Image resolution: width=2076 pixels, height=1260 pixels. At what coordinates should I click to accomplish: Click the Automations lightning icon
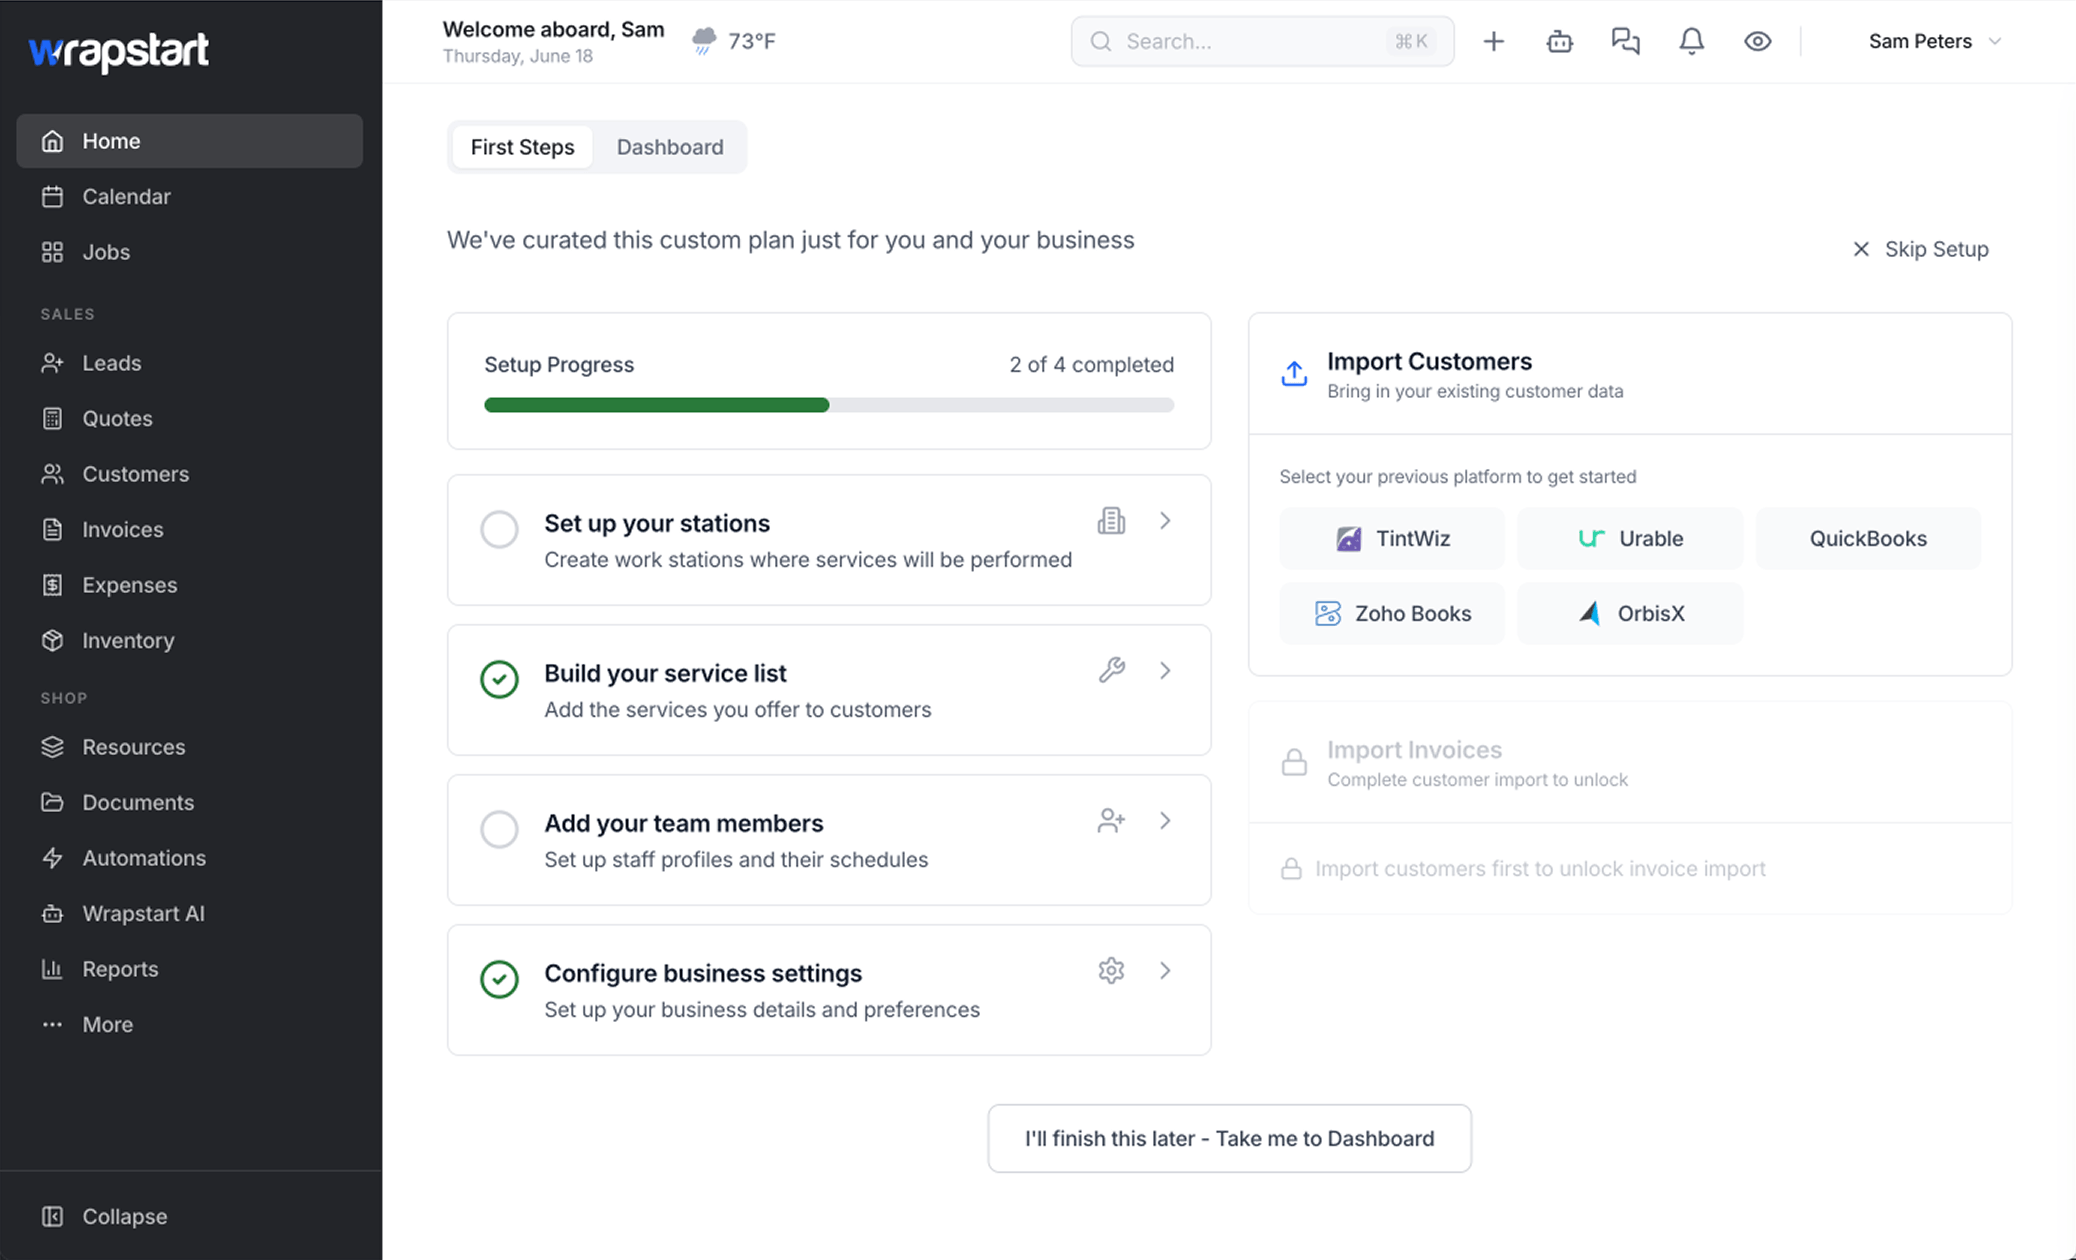[x=53, y=858]
